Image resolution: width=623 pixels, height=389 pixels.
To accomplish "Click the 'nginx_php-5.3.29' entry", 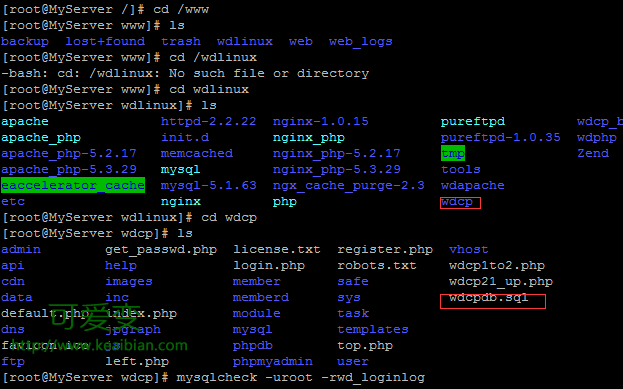I will (337, 170).
